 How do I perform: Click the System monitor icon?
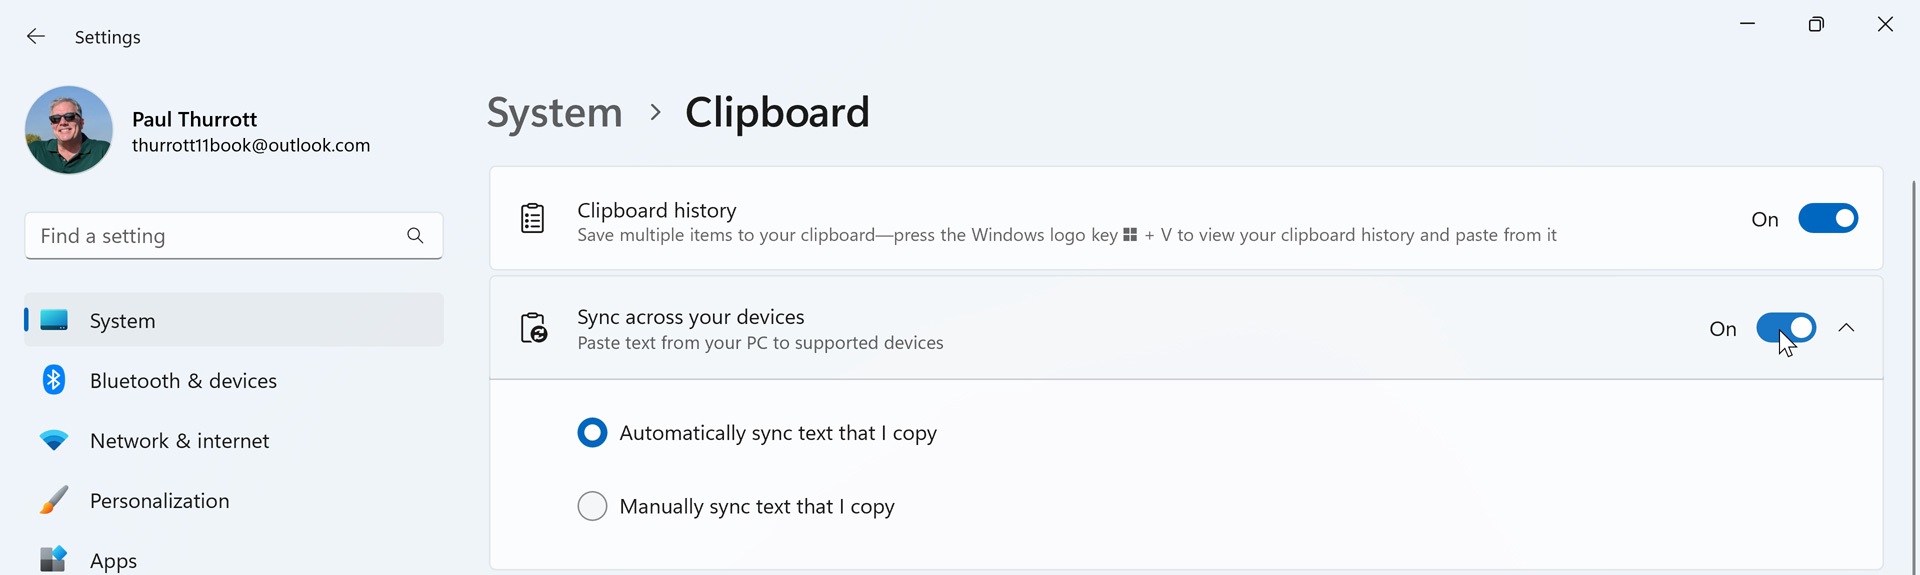coord(54,320)
